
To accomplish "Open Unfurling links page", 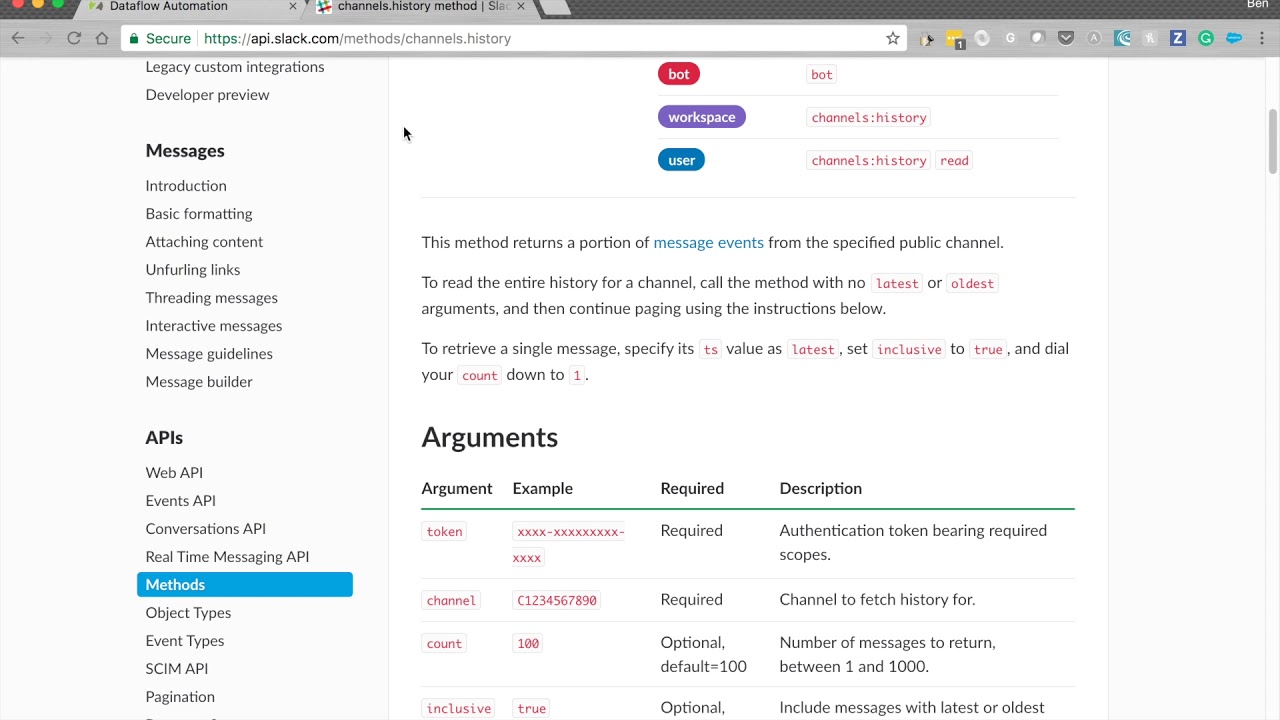I will tap(193, 270).
